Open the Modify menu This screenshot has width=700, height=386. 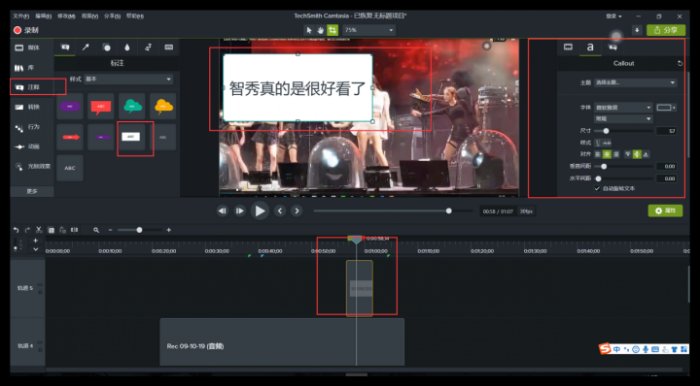pos(66,16)
